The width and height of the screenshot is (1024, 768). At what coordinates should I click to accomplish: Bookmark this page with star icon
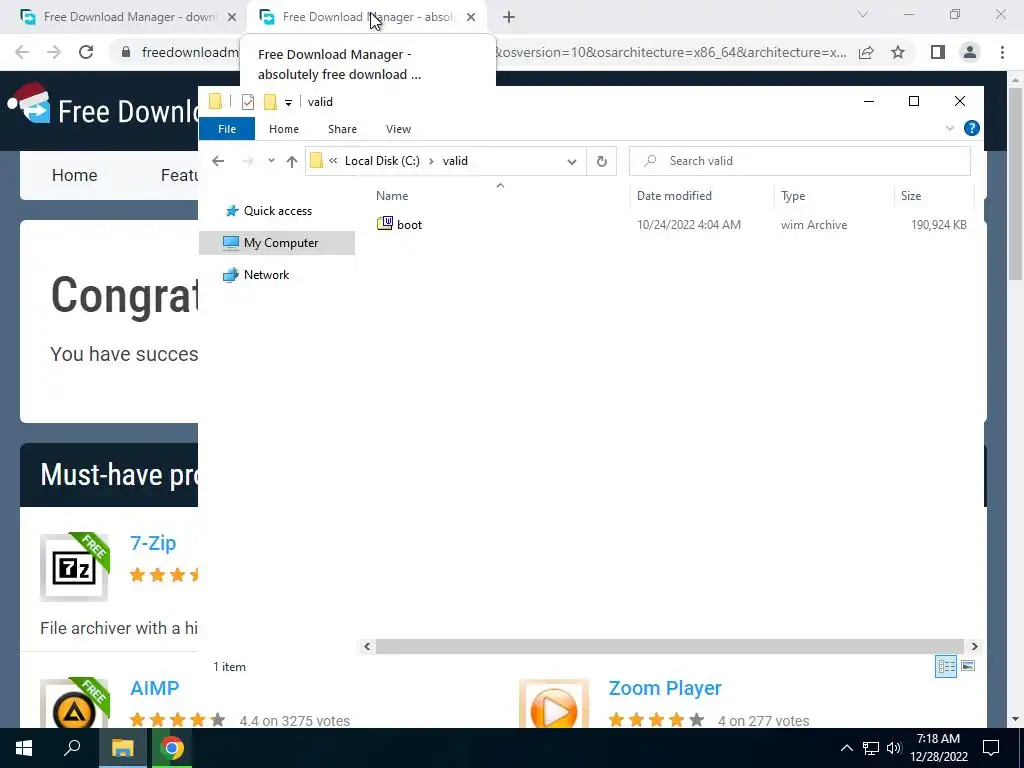pos(898,52)
